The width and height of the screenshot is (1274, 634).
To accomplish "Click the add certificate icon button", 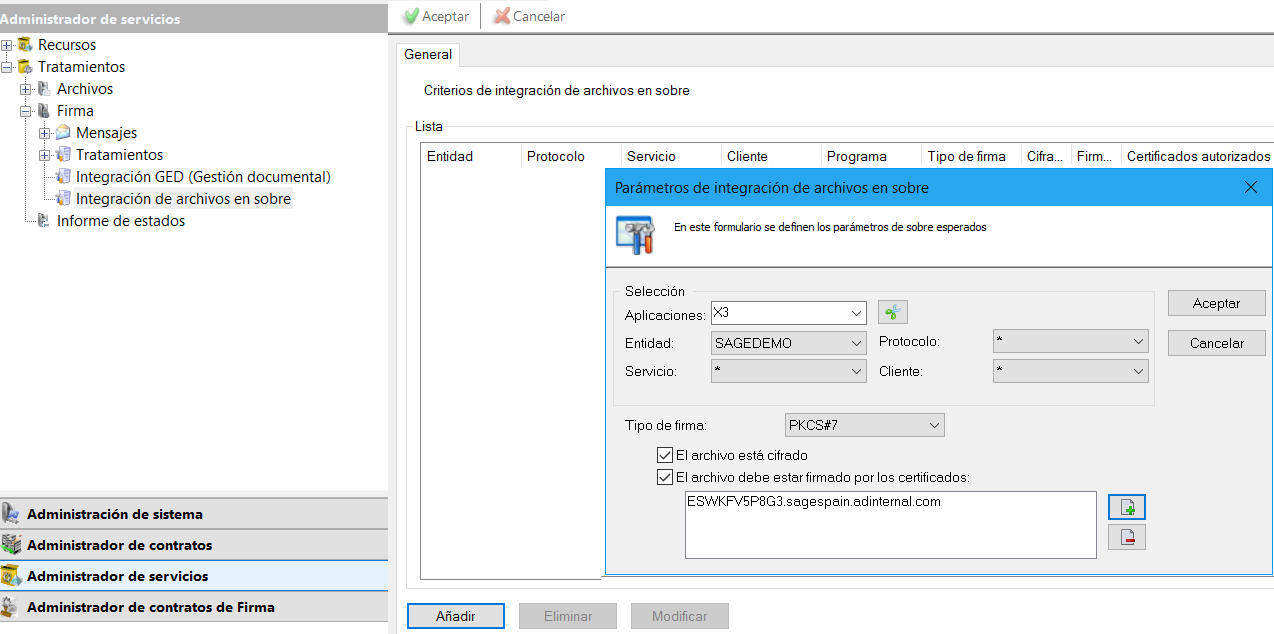I will pos(1127,507).
